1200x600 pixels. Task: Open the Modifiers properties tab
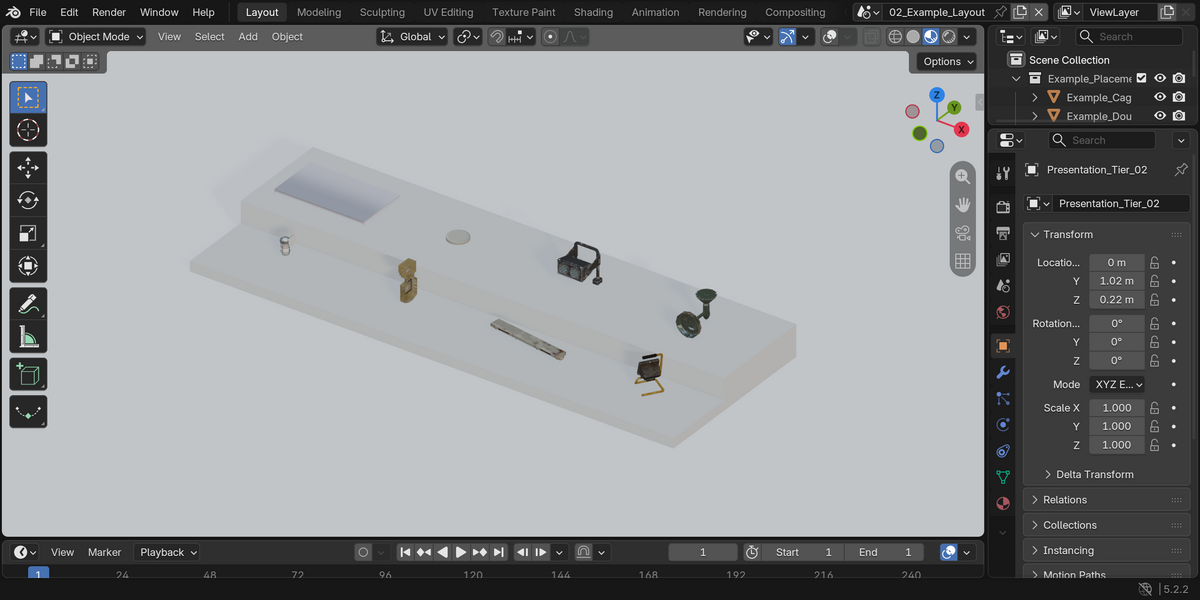[x=1003, y=372]
